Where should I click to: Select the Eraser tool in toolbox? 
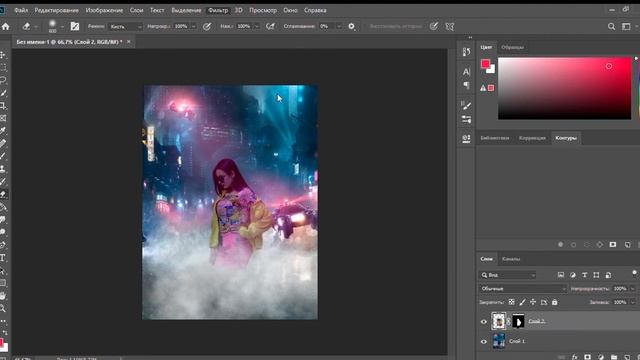coord(2,194)
